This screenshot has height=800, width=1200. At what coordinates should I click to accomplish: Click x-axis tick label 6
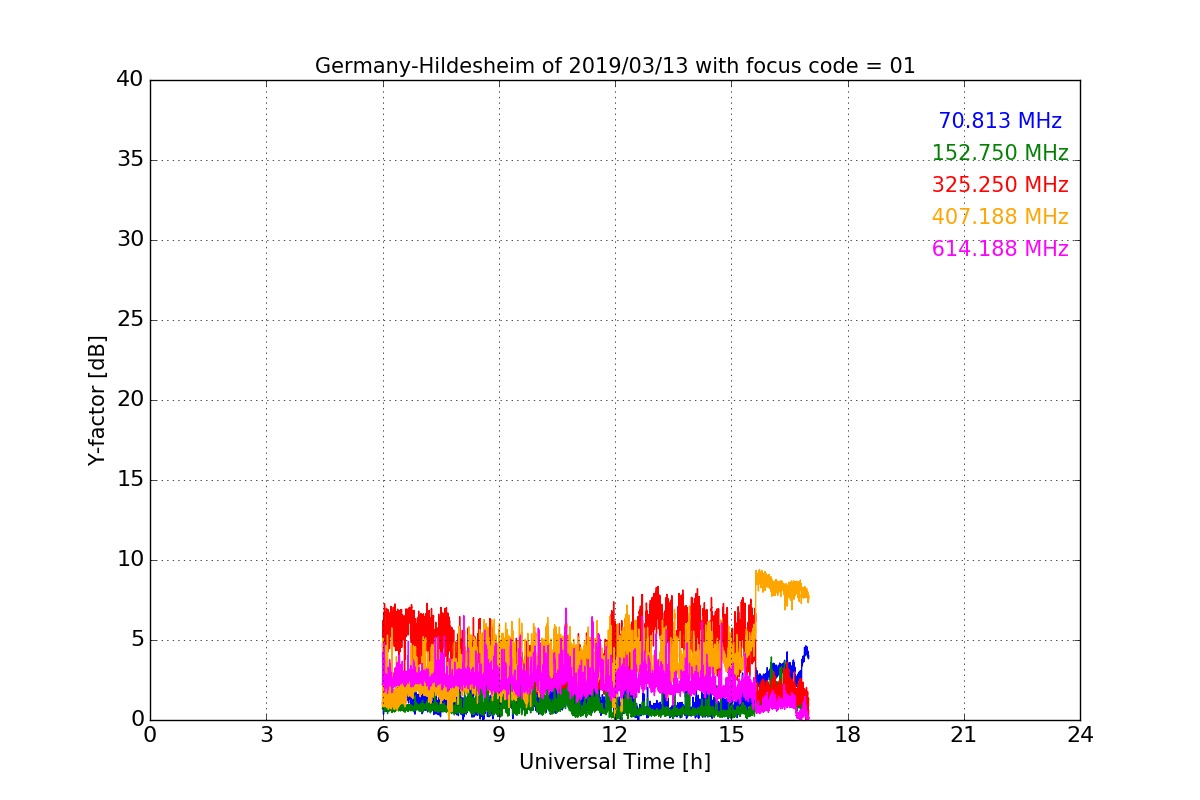[x=383, y=734]
